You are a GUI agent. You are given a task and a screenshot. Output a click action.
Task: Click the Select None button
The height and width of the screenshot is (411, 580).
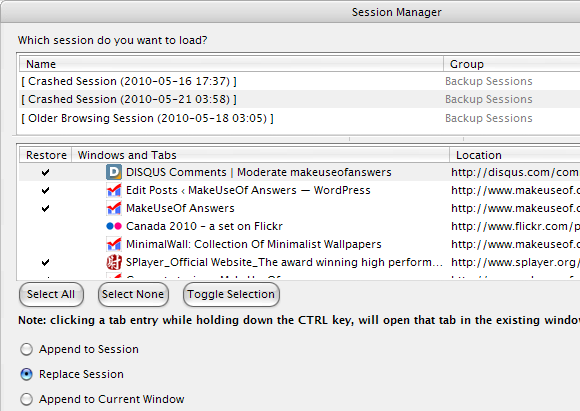[133, 294]
